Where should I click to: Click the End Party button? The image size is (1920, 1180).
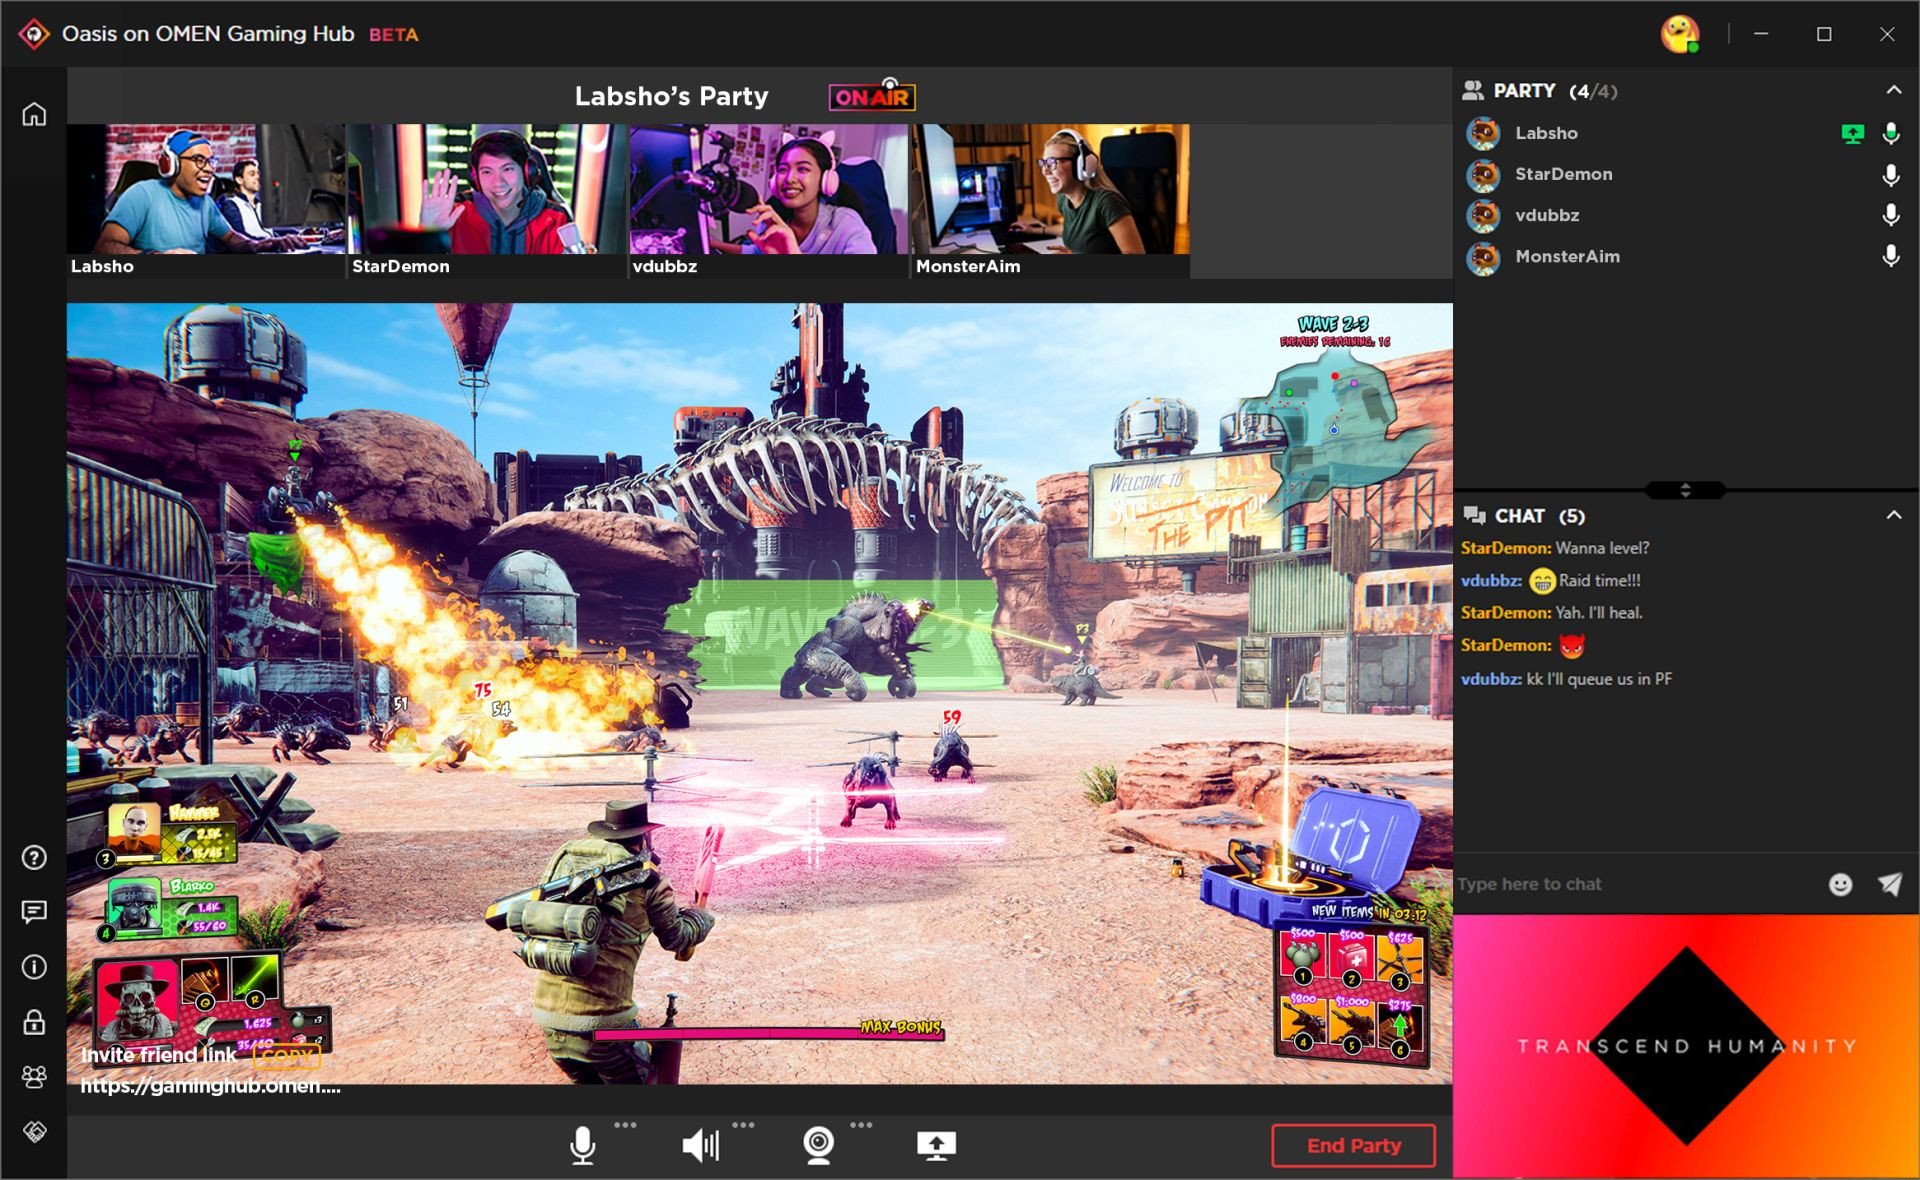pos(1353,1146)
